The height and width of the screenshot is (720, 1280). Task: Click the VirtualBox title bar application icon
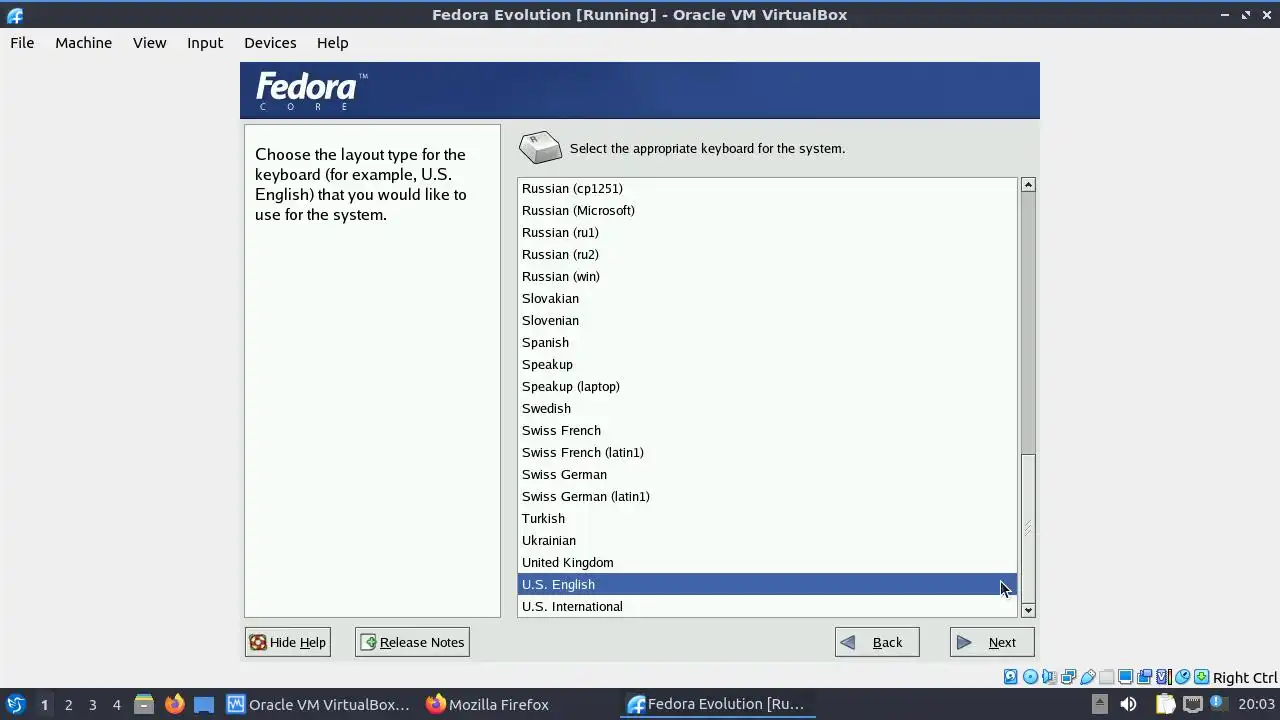[x=14, y=15]
